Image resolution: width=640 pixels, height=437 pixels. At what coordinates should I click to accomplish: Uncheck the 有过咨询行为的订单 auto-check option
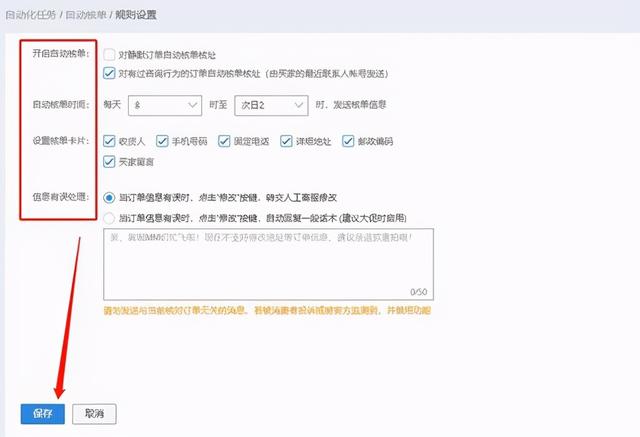[x=109, y=73]
